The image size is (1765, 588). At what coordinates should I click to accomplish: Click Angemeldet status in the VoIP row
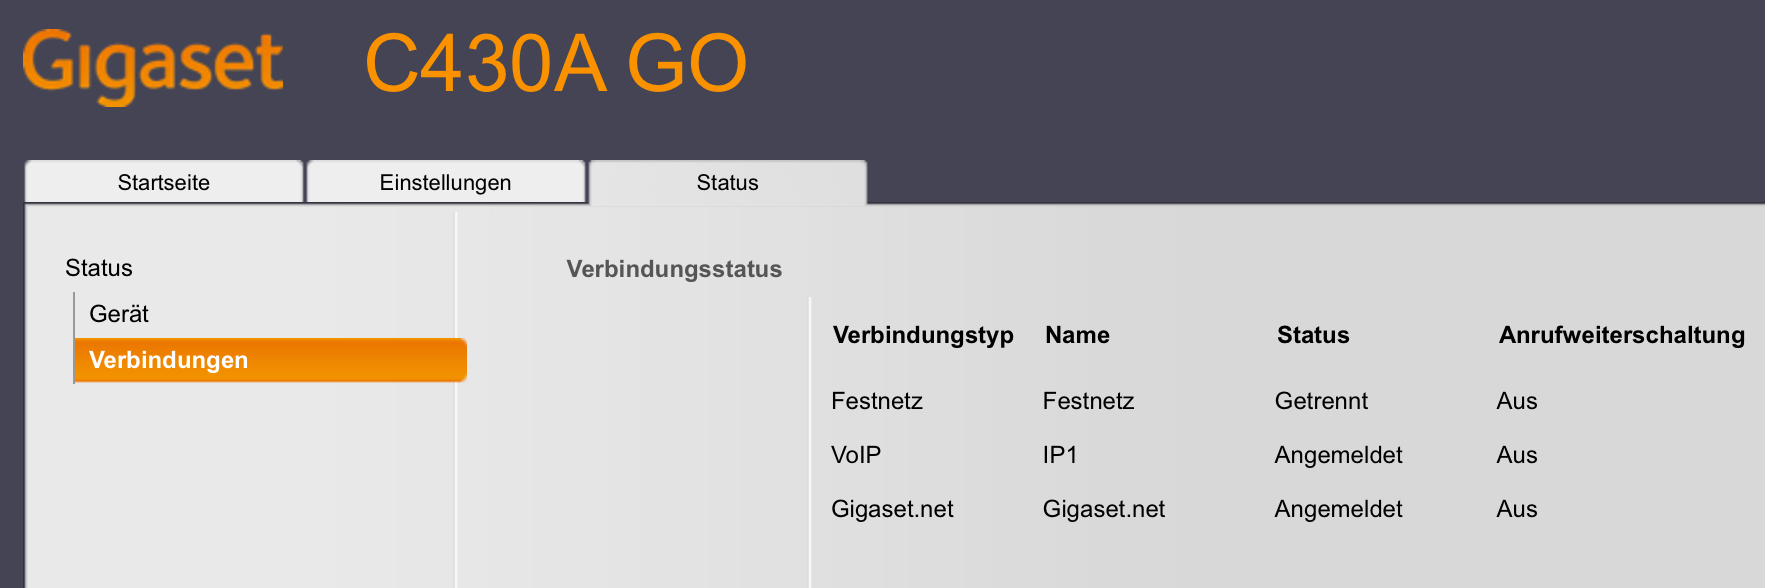click(1338, 455)
